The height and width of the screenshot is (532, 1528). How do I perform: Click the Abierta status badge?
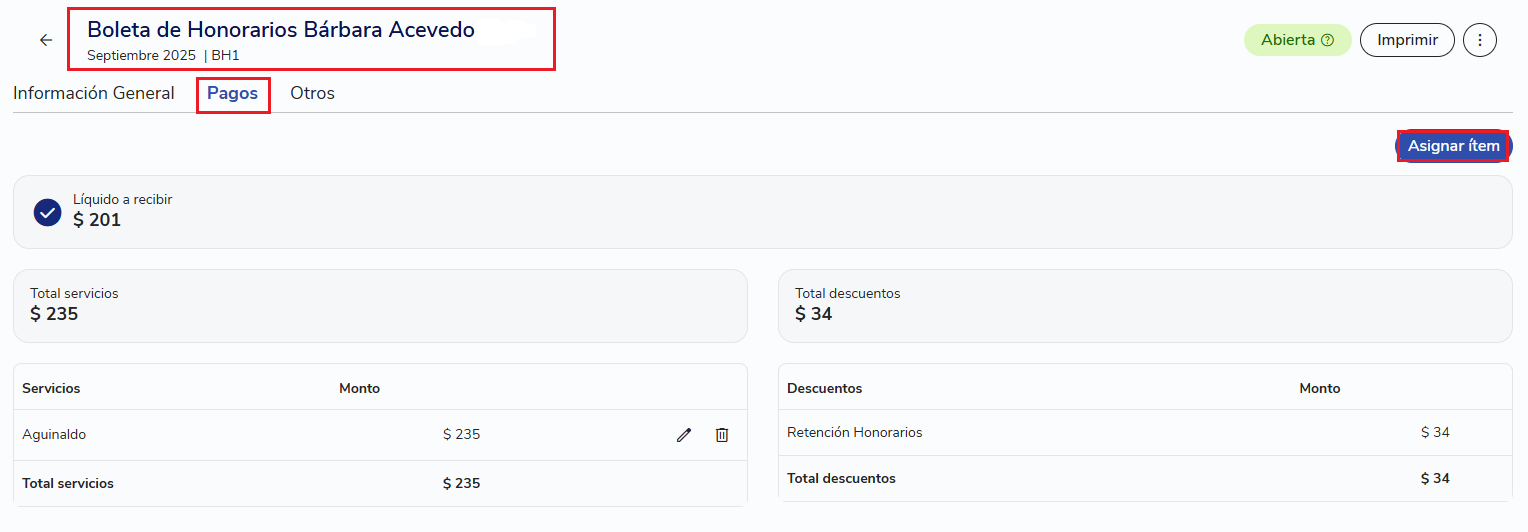(1297, 40)
